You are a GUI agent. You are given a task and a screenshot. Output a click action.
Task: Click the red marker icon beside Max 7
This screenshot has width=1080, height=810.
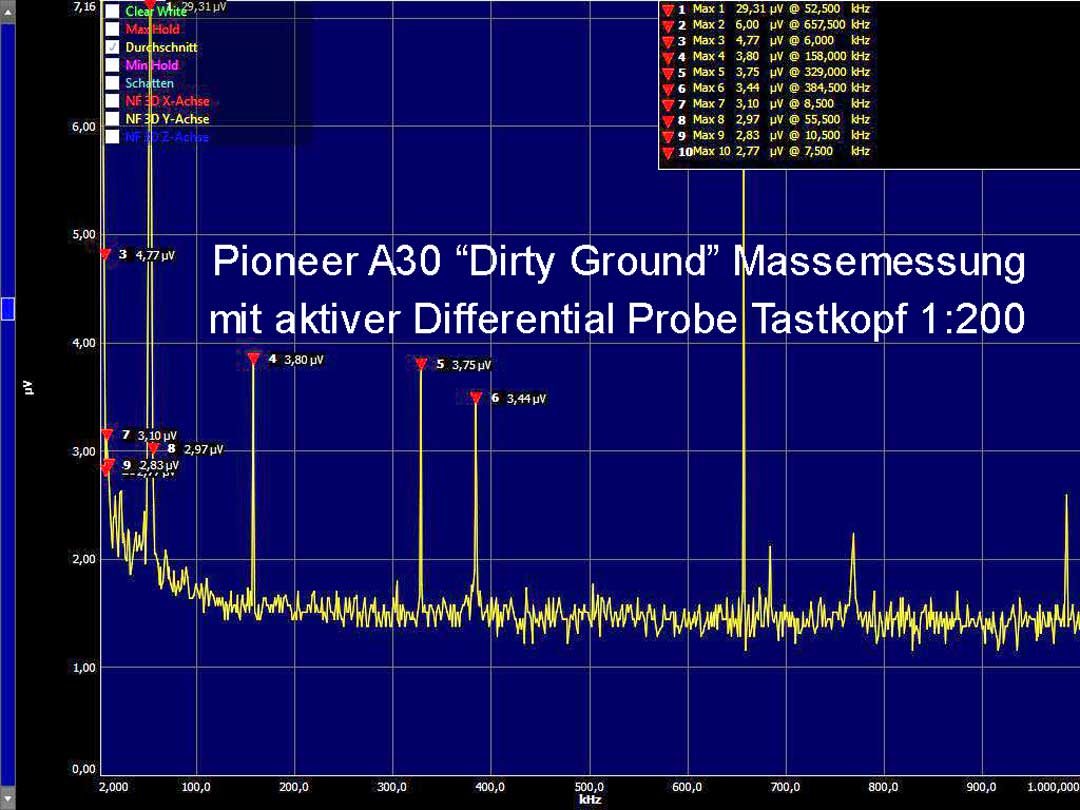(667, 105)
